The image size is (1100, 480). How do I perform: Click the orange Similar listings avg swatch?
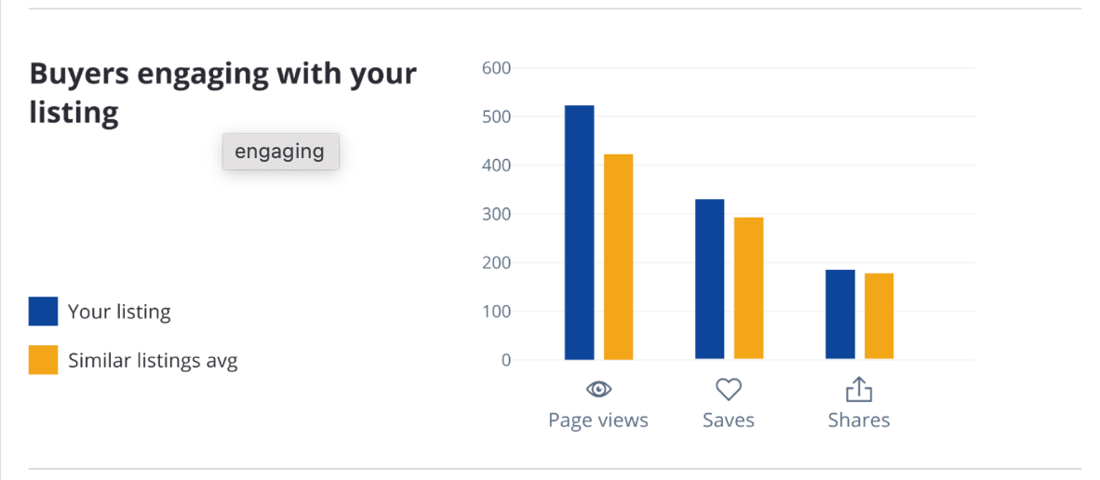click(44, 360)
